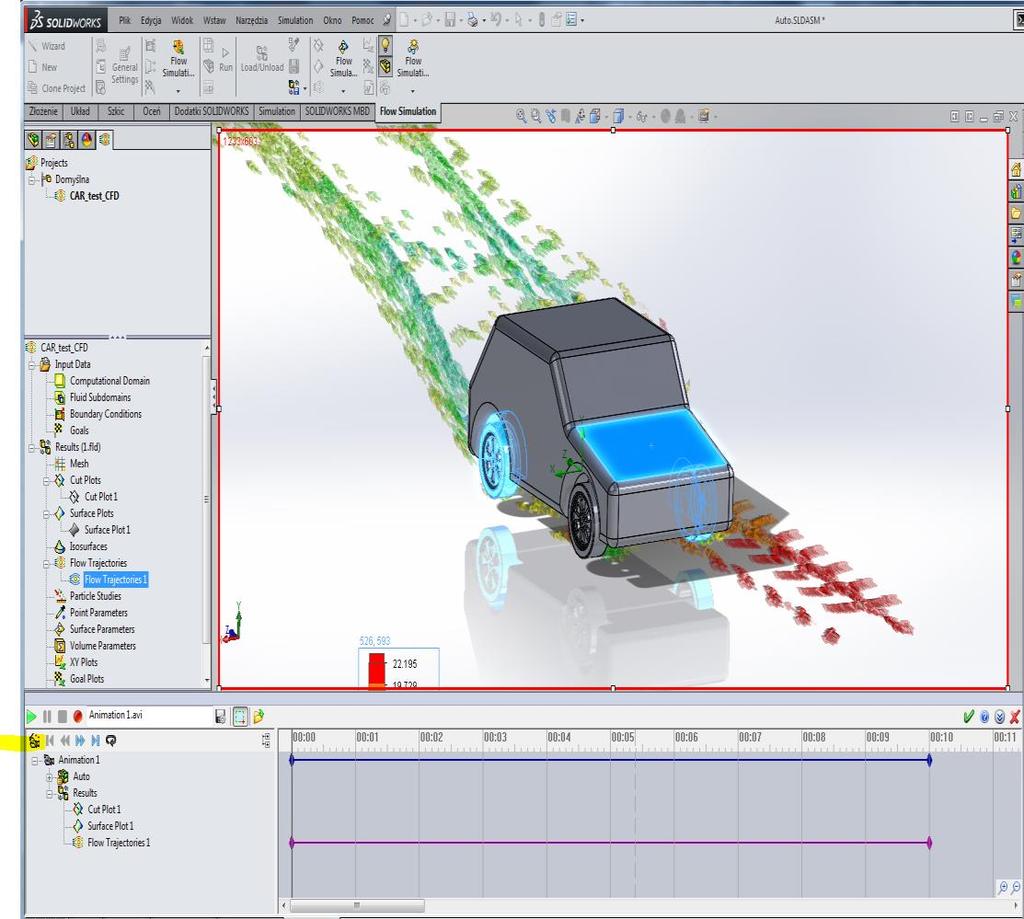This screenshot has width=1024, height=919.
Task: Open the Flow Simulation analysis tree tab icon
Action: click(104, 139)
